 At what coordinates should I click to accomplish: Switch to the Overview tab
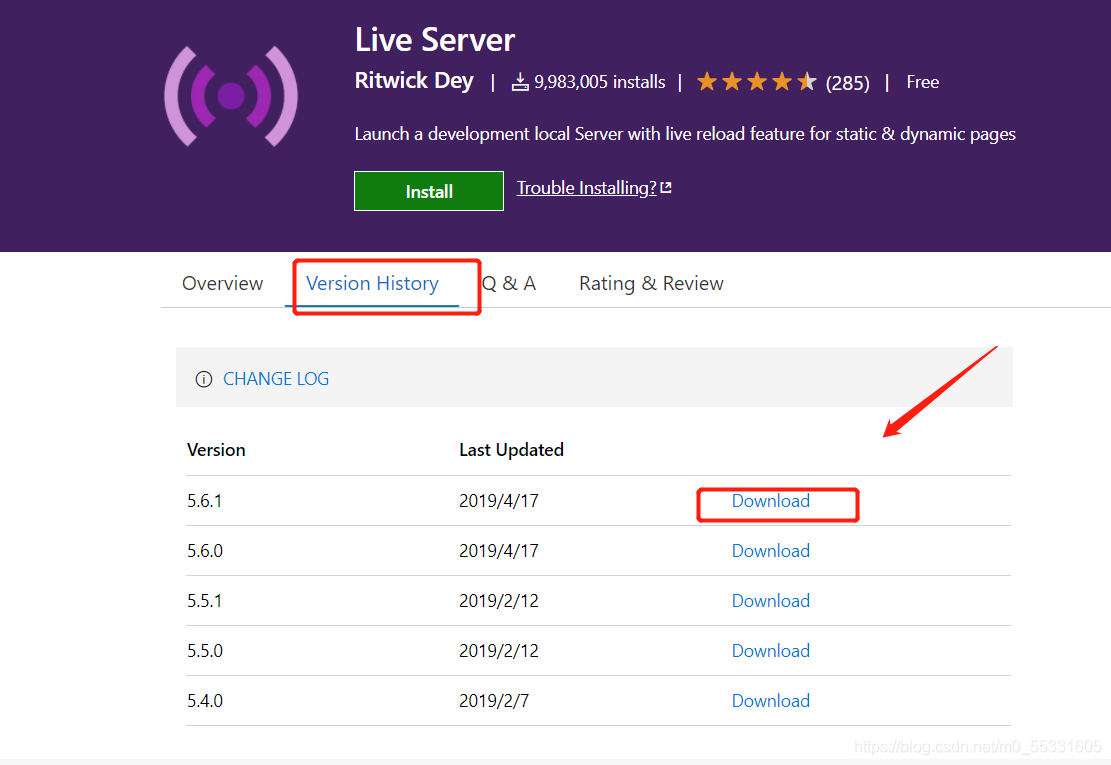[222, 283]
